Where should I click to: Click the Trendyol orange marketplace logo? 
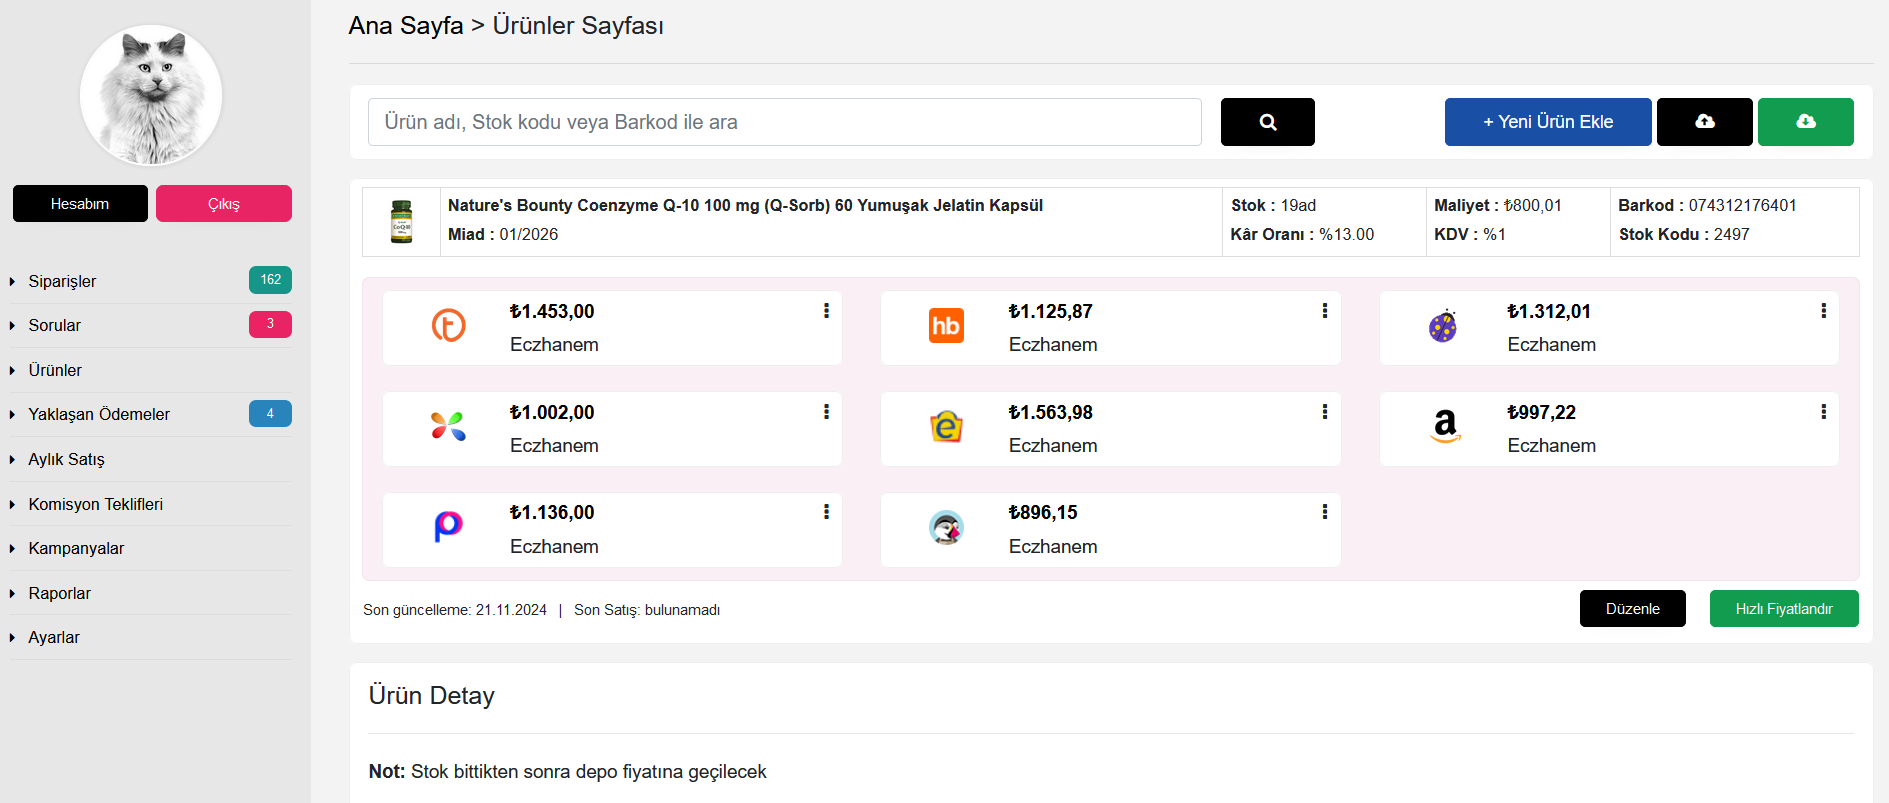[x=448, y=326]
